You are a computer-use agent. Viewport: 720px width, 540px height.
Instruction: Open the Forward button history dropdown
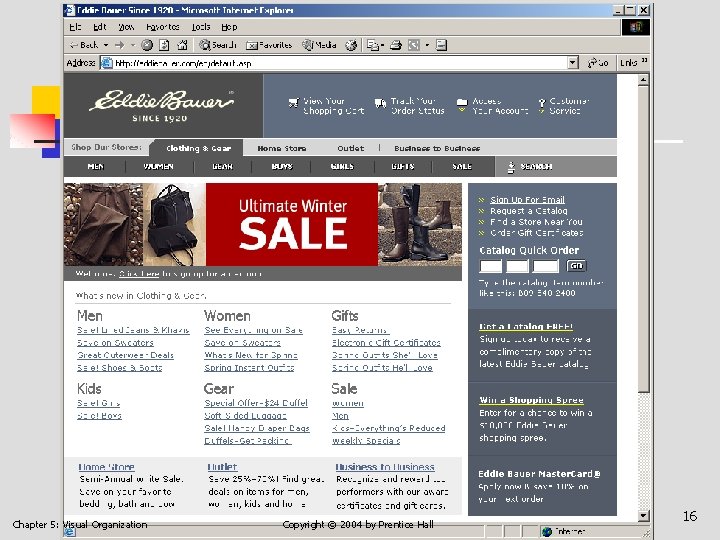pos(133,45)
